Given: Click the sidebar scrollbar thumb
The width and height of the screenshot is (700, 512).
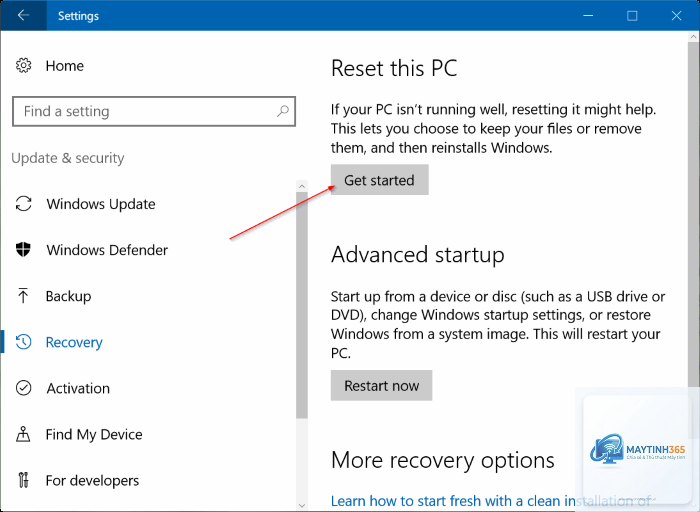Looking at the screenshot, I should pos(302,305).
